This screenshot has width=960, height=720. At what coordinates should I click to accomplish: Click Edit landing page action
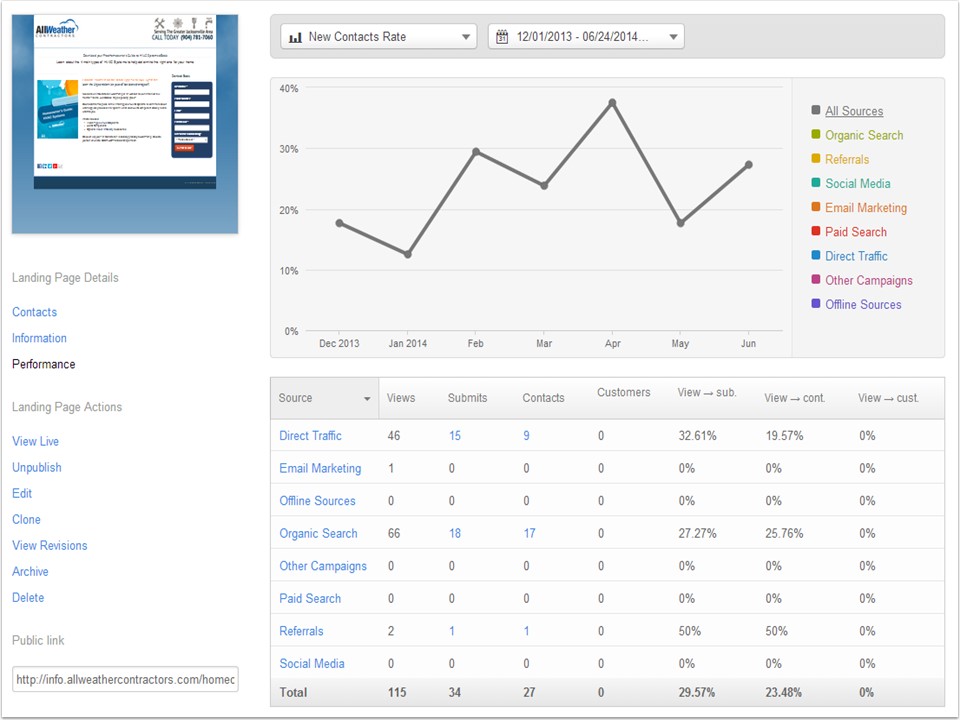[x=22, y=493]
